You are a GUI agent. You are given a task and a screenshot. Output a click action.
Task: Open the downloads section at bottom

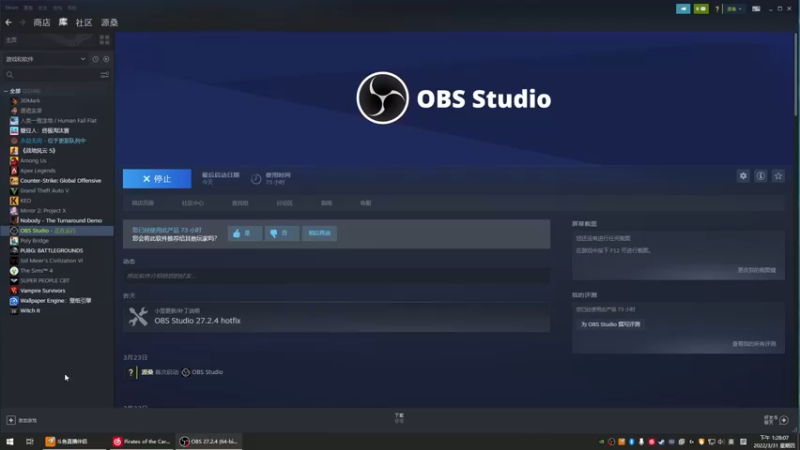[x=399, y=418]
